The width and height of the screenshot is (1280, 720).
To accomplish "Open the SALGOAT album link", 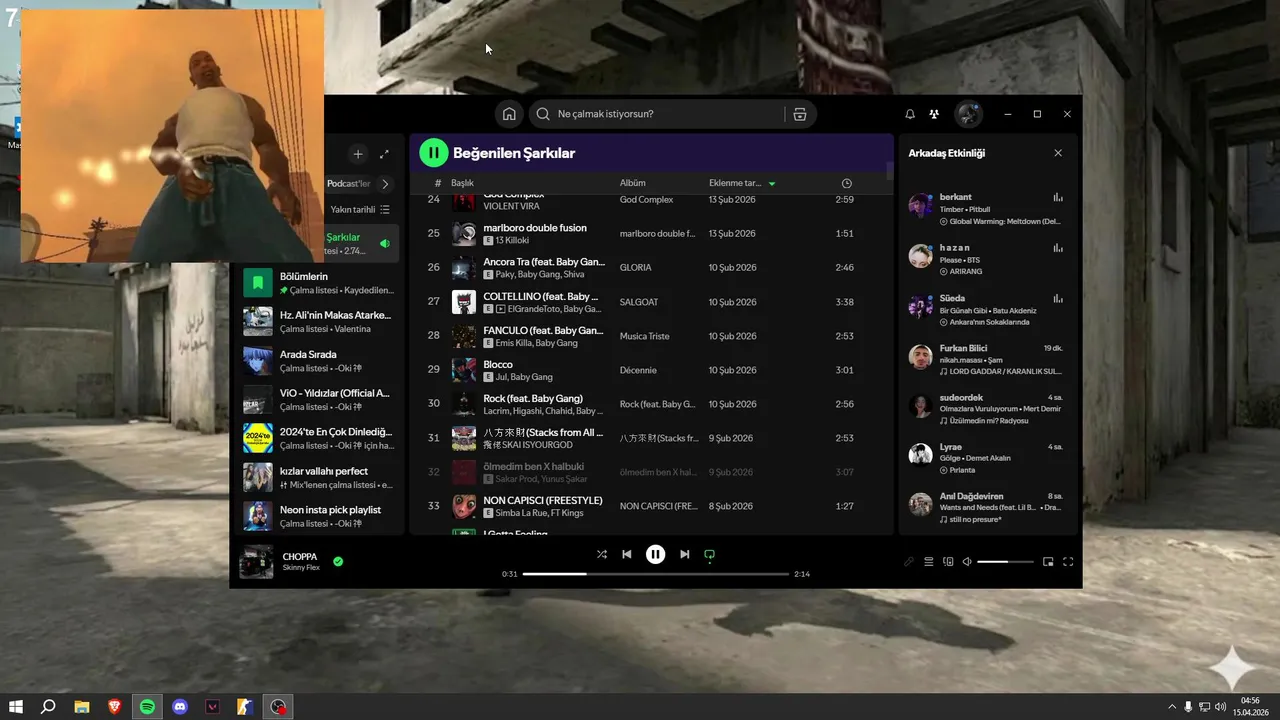I will click(x=639, y=302).
